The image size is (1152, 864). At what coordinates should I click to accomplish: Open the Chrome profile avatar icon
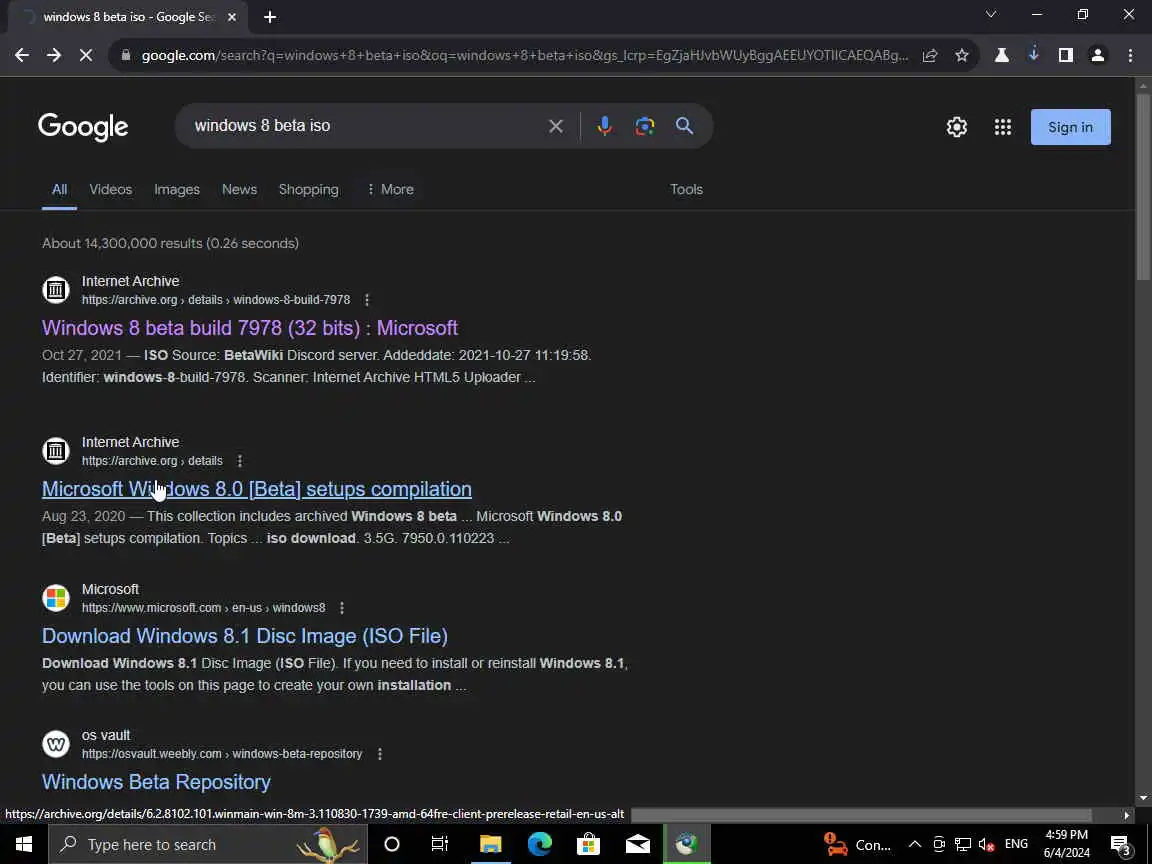(1098, 55)
